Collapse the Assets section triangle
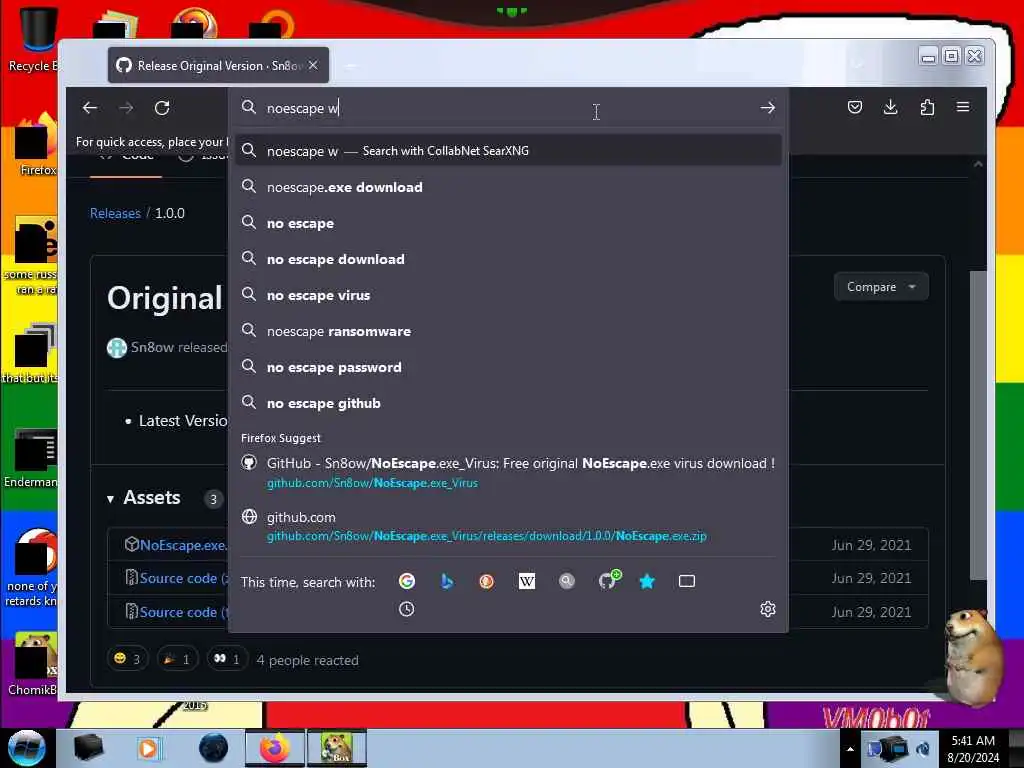The image size is (1024, 768). pos(110,499)
